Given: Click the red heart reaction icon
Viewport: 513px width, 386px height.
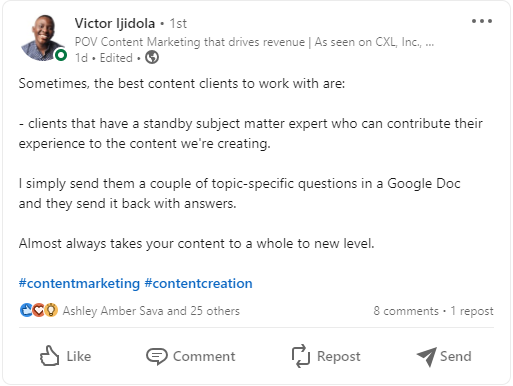Looking at the screenshot, I should click(x=38, y=310).
